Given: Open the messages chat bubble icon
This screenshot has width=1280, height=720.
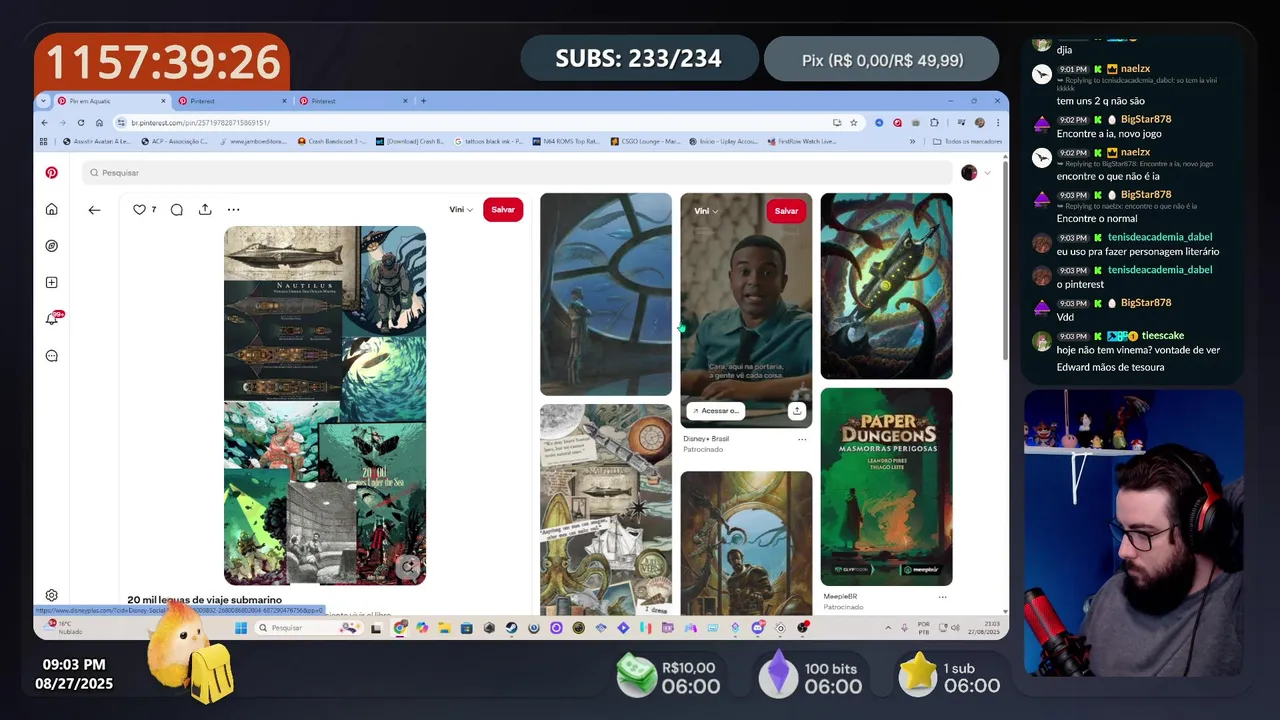Looking at the screenshot, I should (52, 356).
